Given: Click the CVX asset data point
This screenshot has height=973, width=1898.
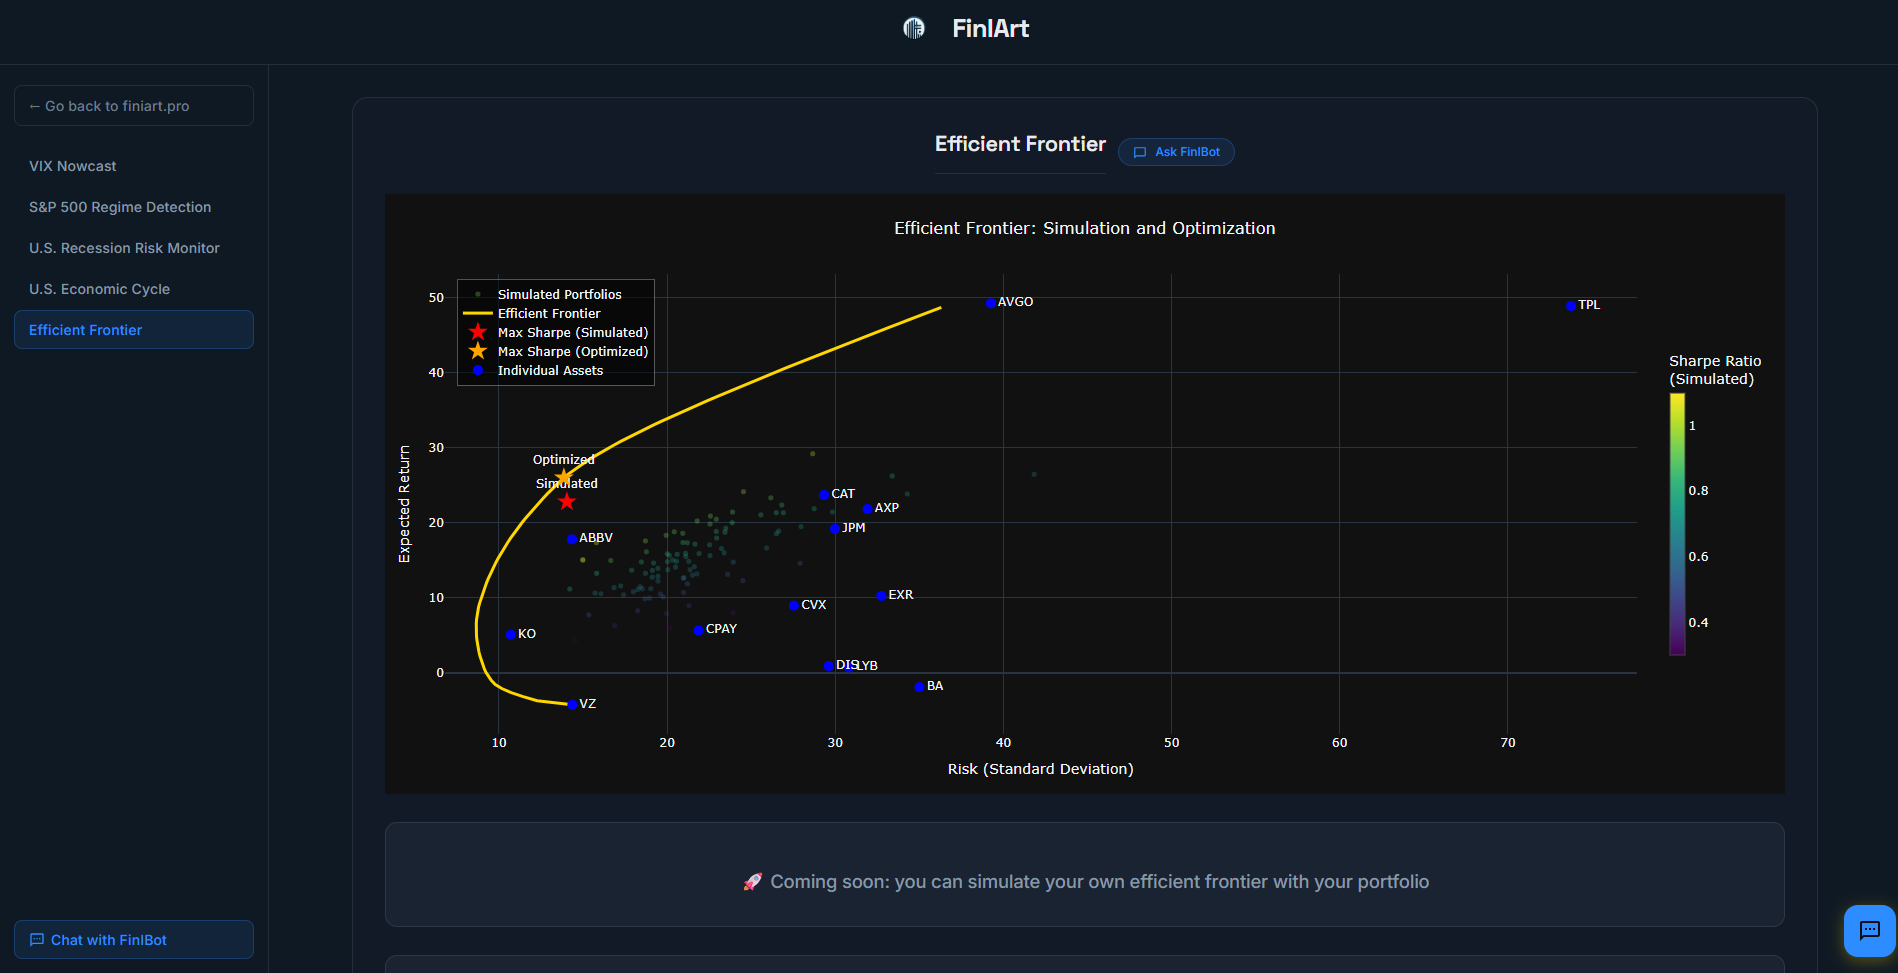Looking at the screenshot, I should 794,606.
